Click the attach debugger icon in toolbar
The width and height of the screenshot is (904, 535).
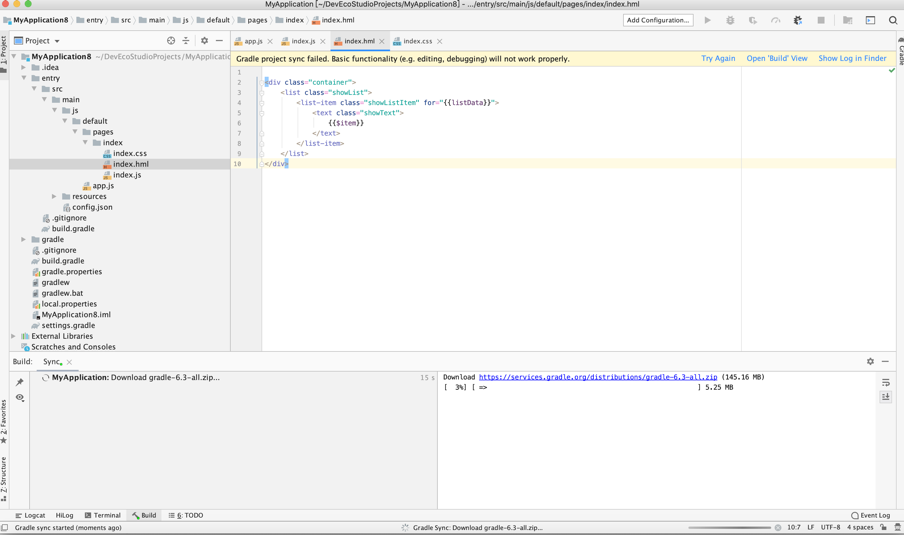pyautogui.click(x=798, y=20)
